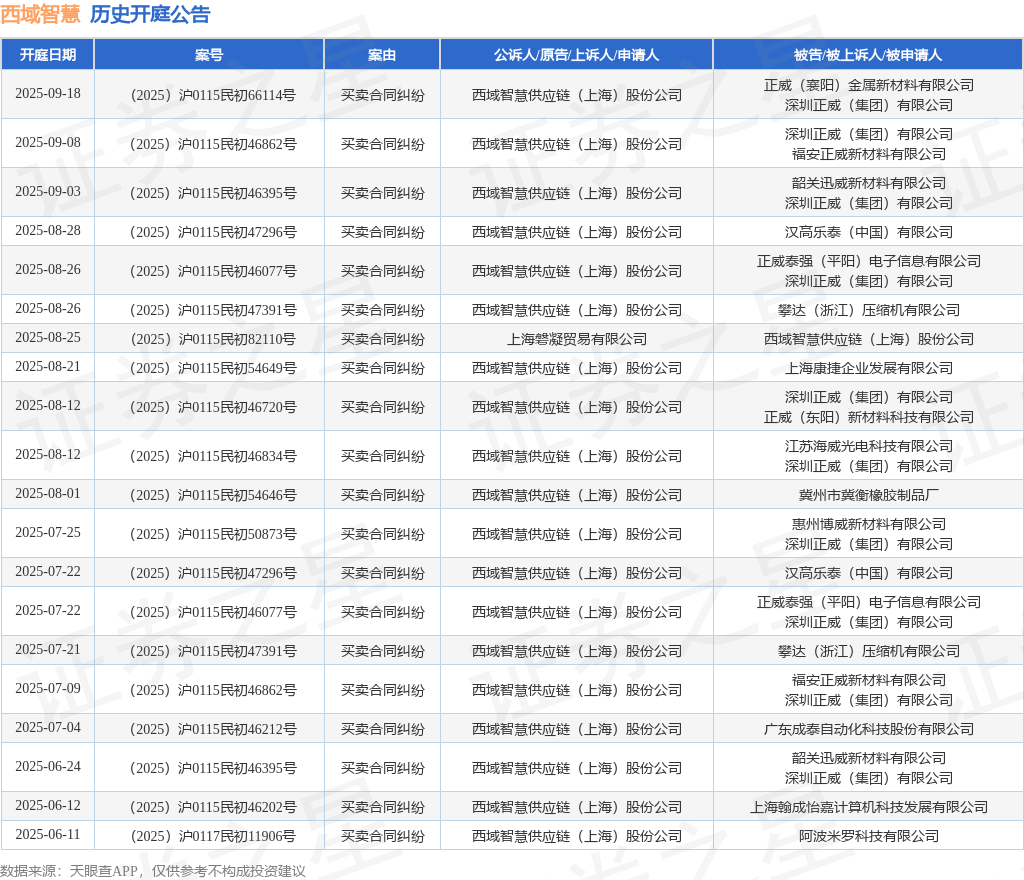Click defendant 上海康捷企业发展有限公司
The width and height of the screenshot is (1024, 880).
click(869, 368)
